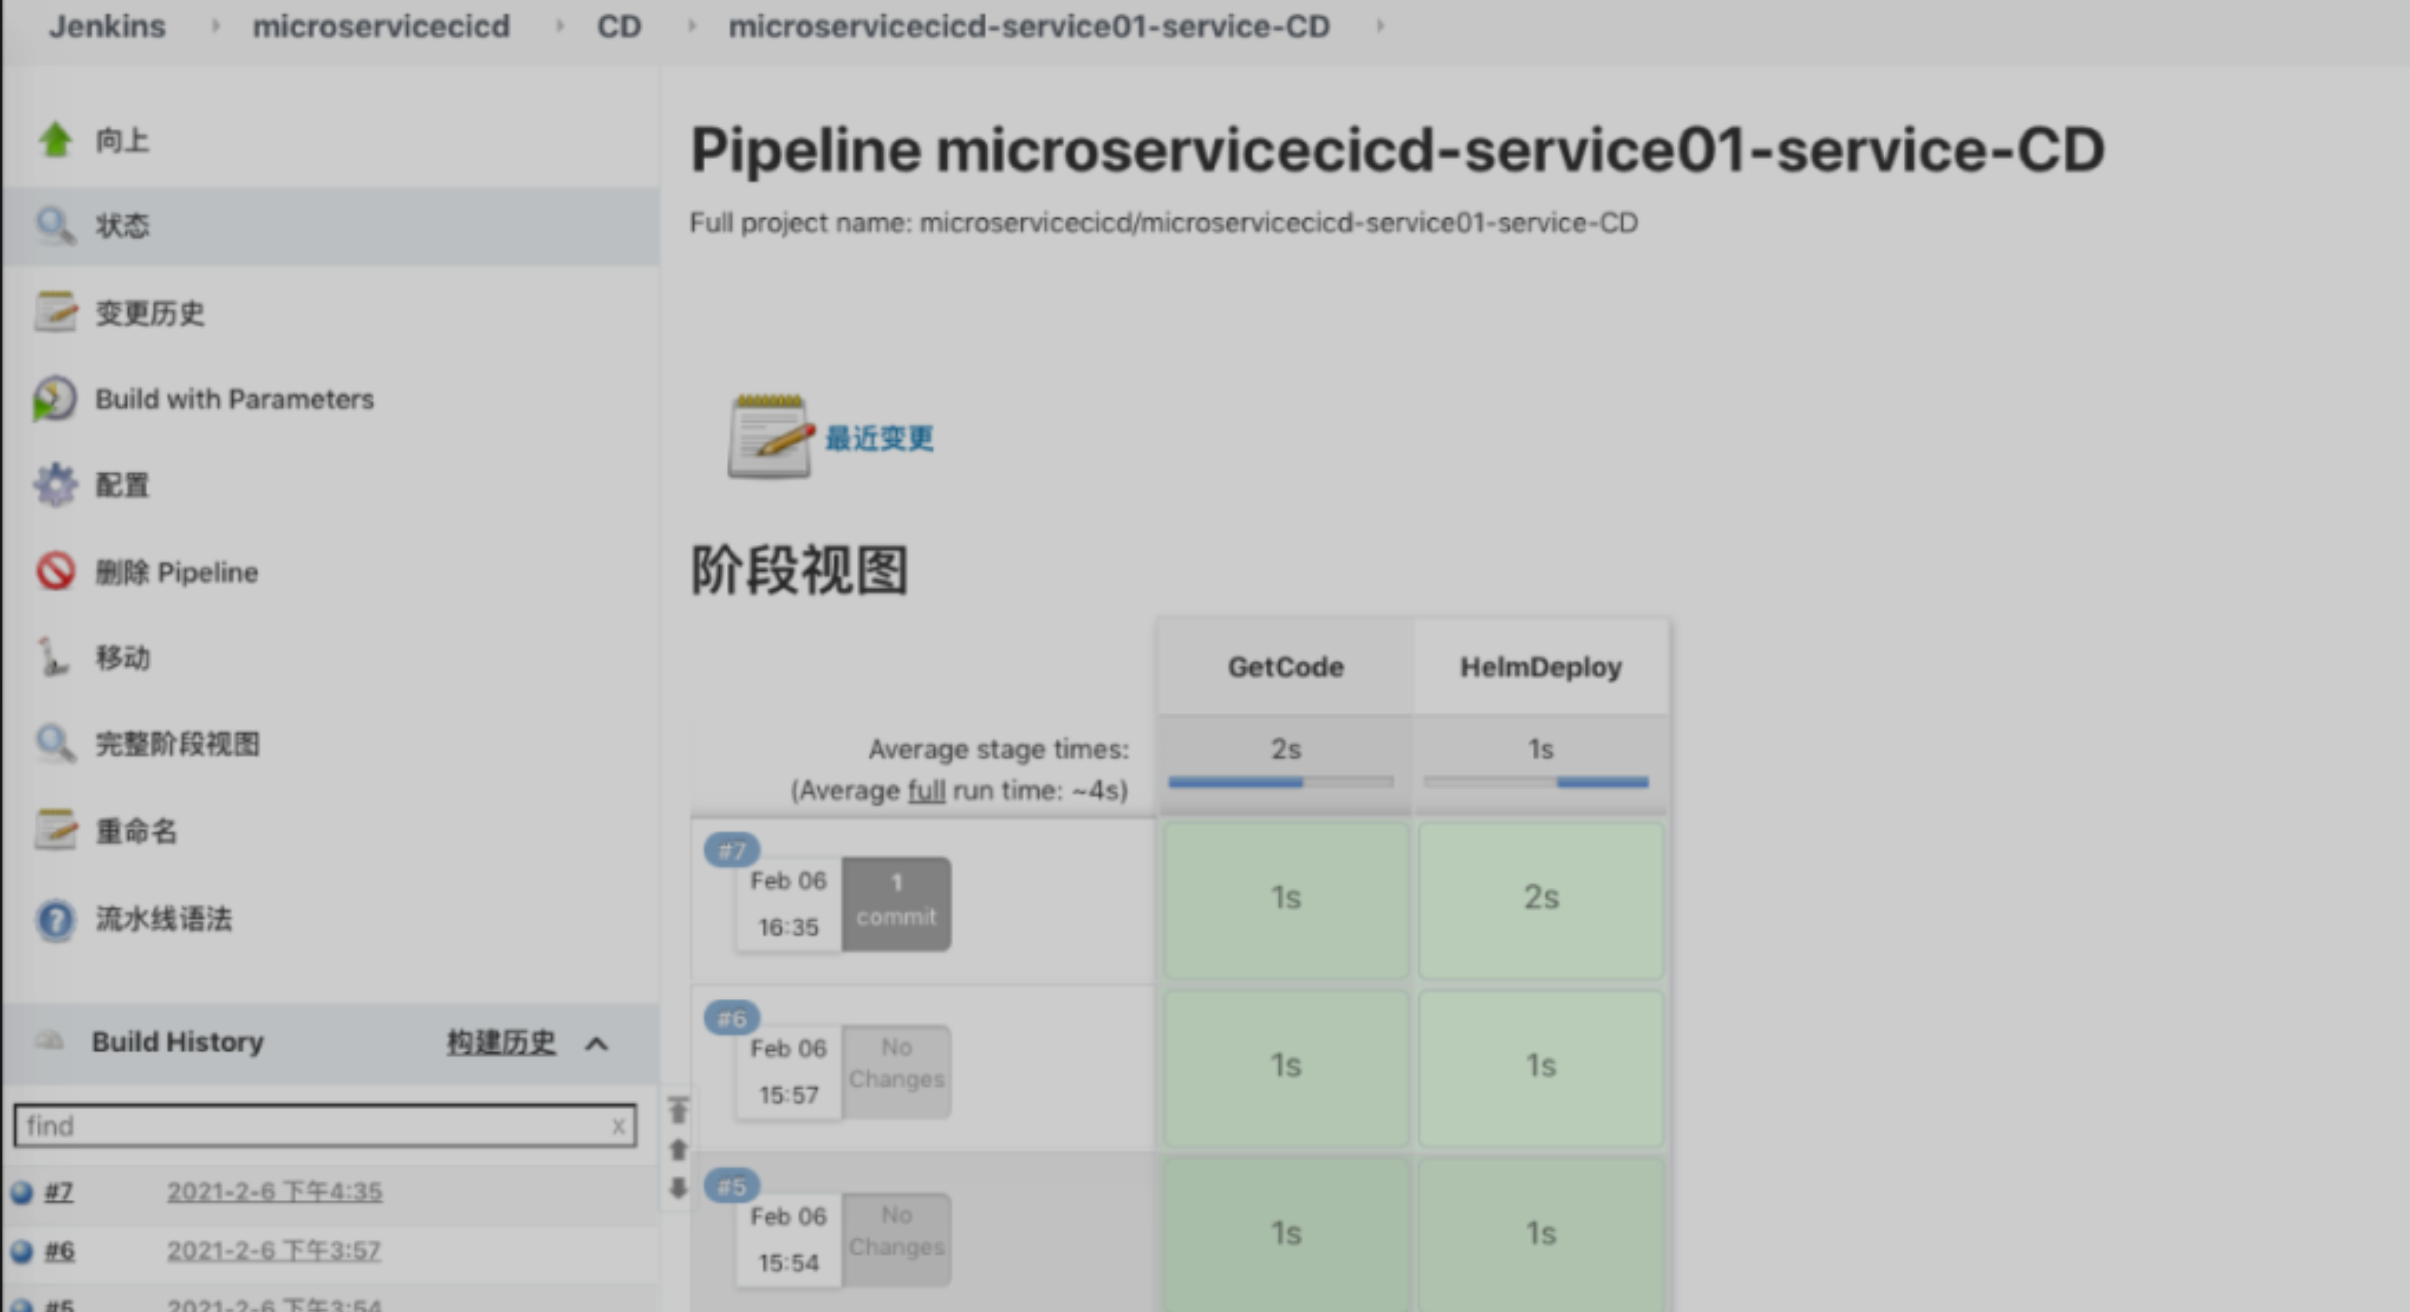Image resolution: width=2410 pixels, height=1312 pixels.
Task: Open build #7 link in history
Action: (59, 1192)
